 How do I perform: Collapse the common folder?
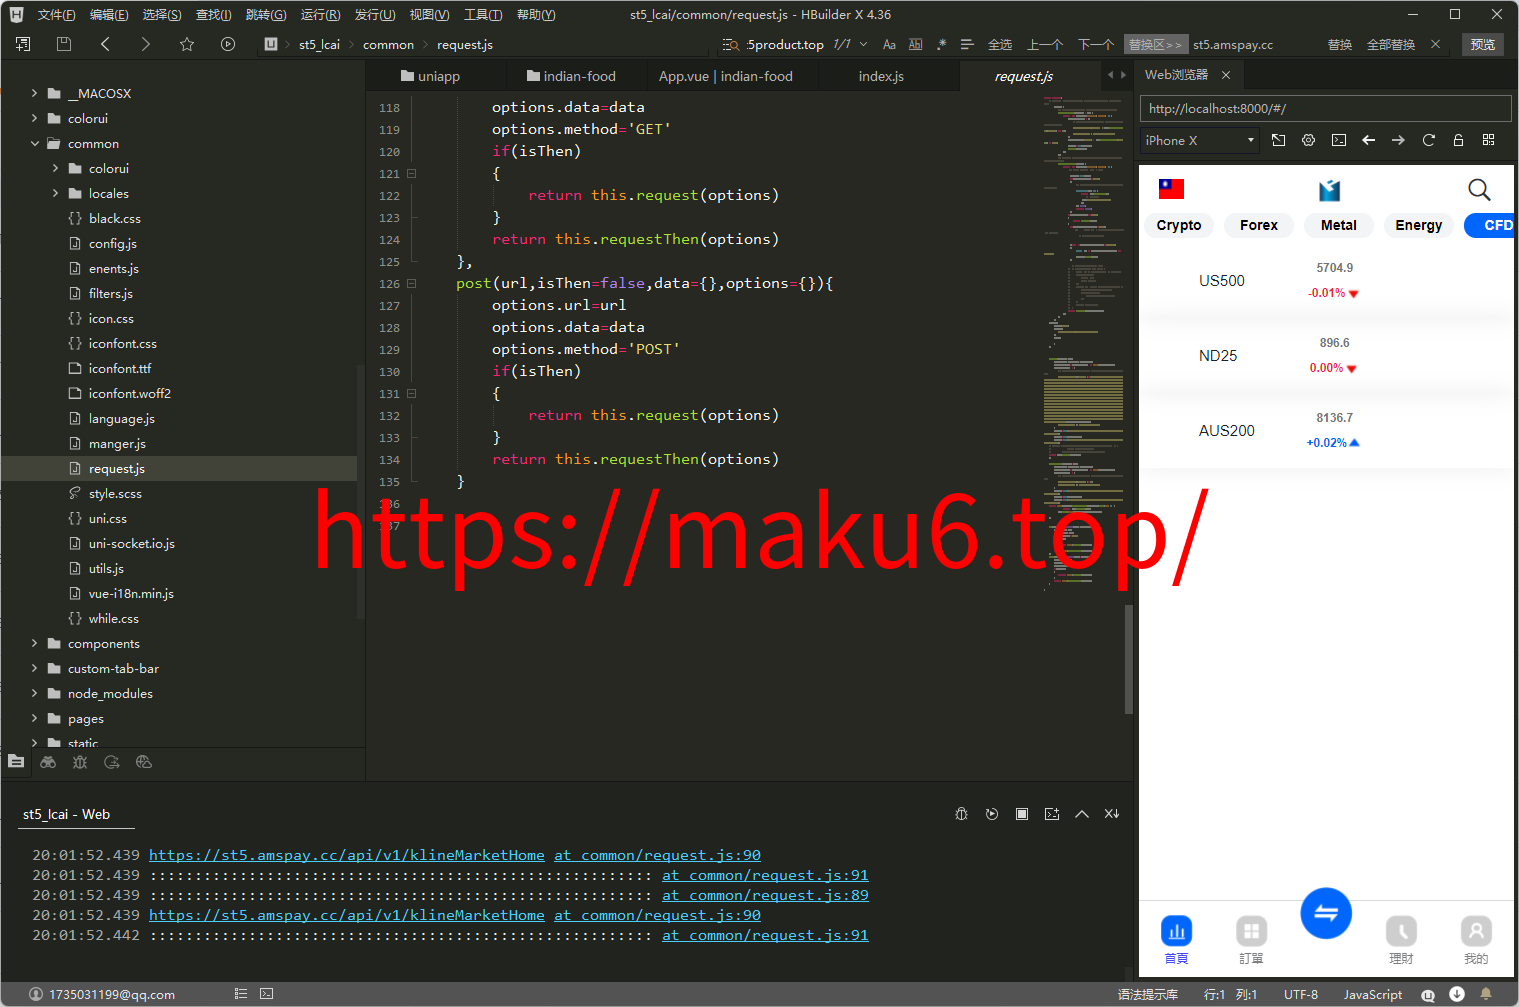pyautogui.click(x=34, y=143)
